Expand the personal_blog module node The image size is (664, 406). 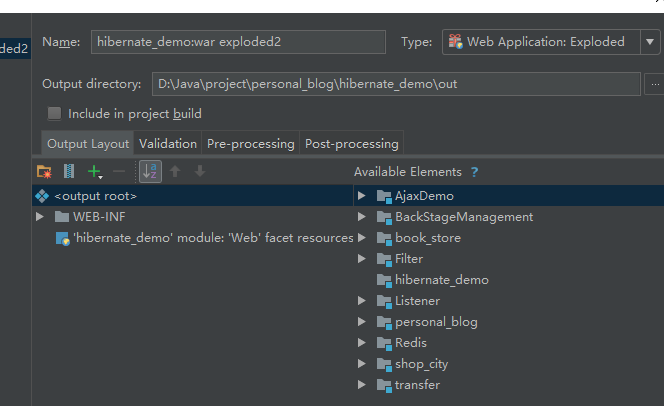[362, 322]
